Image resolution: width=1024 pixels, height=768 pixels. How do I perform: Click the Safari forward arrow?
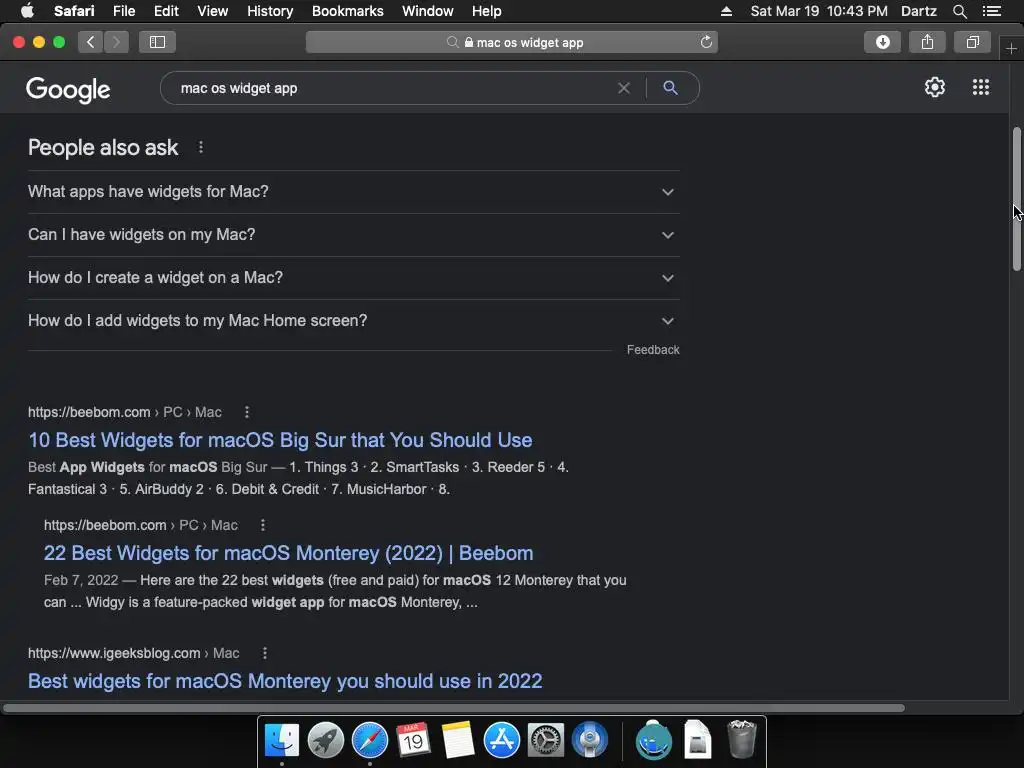(116, 42)
